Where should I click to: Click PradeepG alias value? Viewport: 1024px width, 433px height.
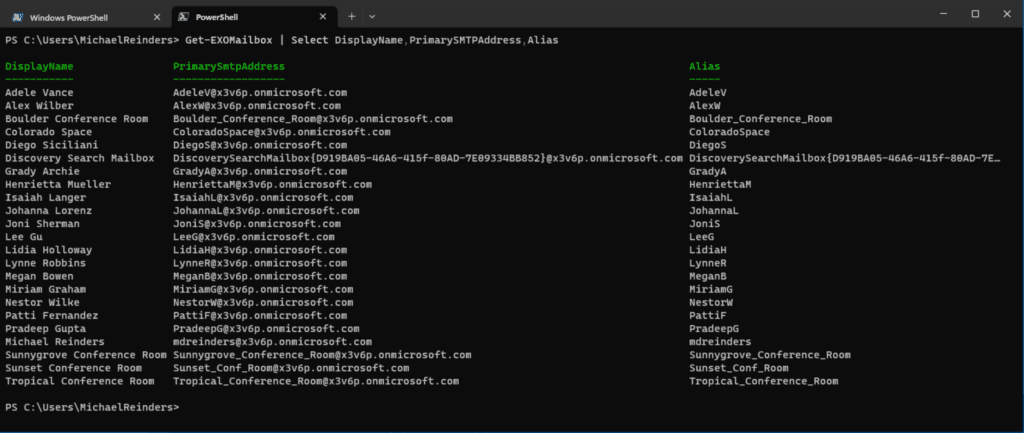coord(714,329)
